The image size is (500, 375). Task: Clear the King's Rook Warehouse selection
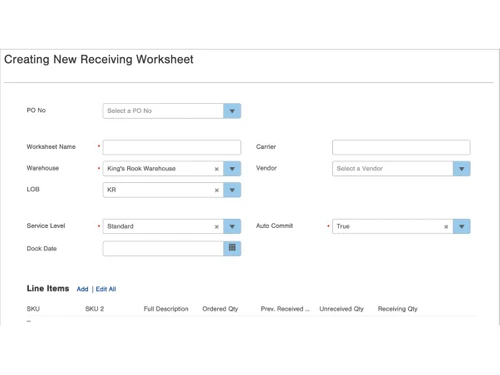[217, 169]
